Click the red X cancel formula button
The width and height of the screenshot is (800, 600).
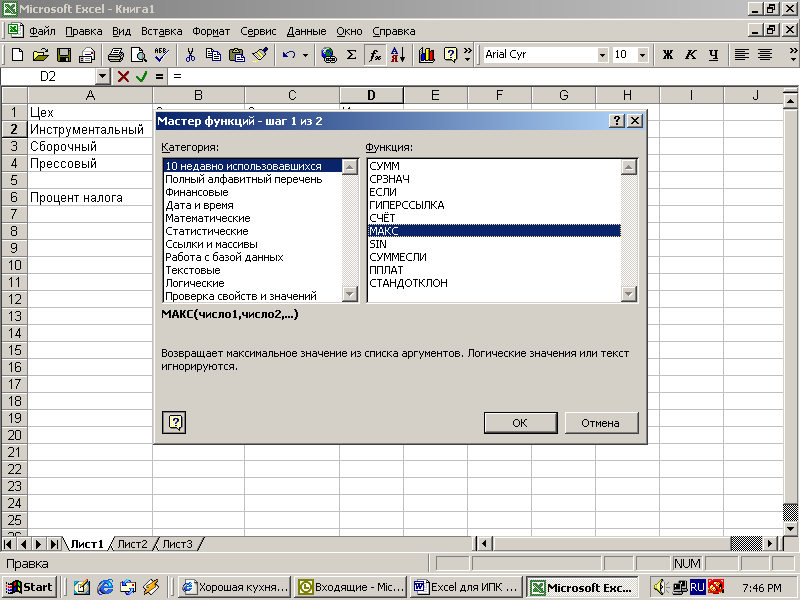123,77
